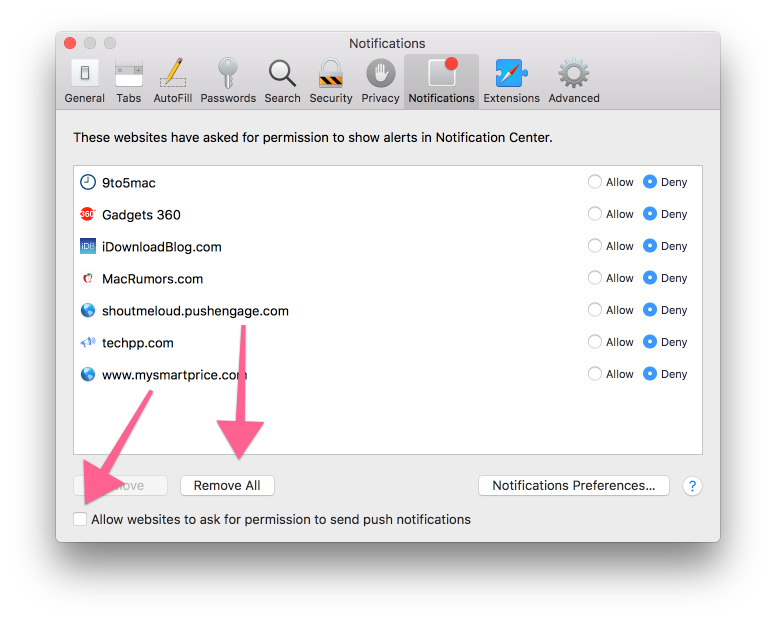
Task: Select the shoutmeloud.pushengage.com row name
Action: click(x=195, y=311)
